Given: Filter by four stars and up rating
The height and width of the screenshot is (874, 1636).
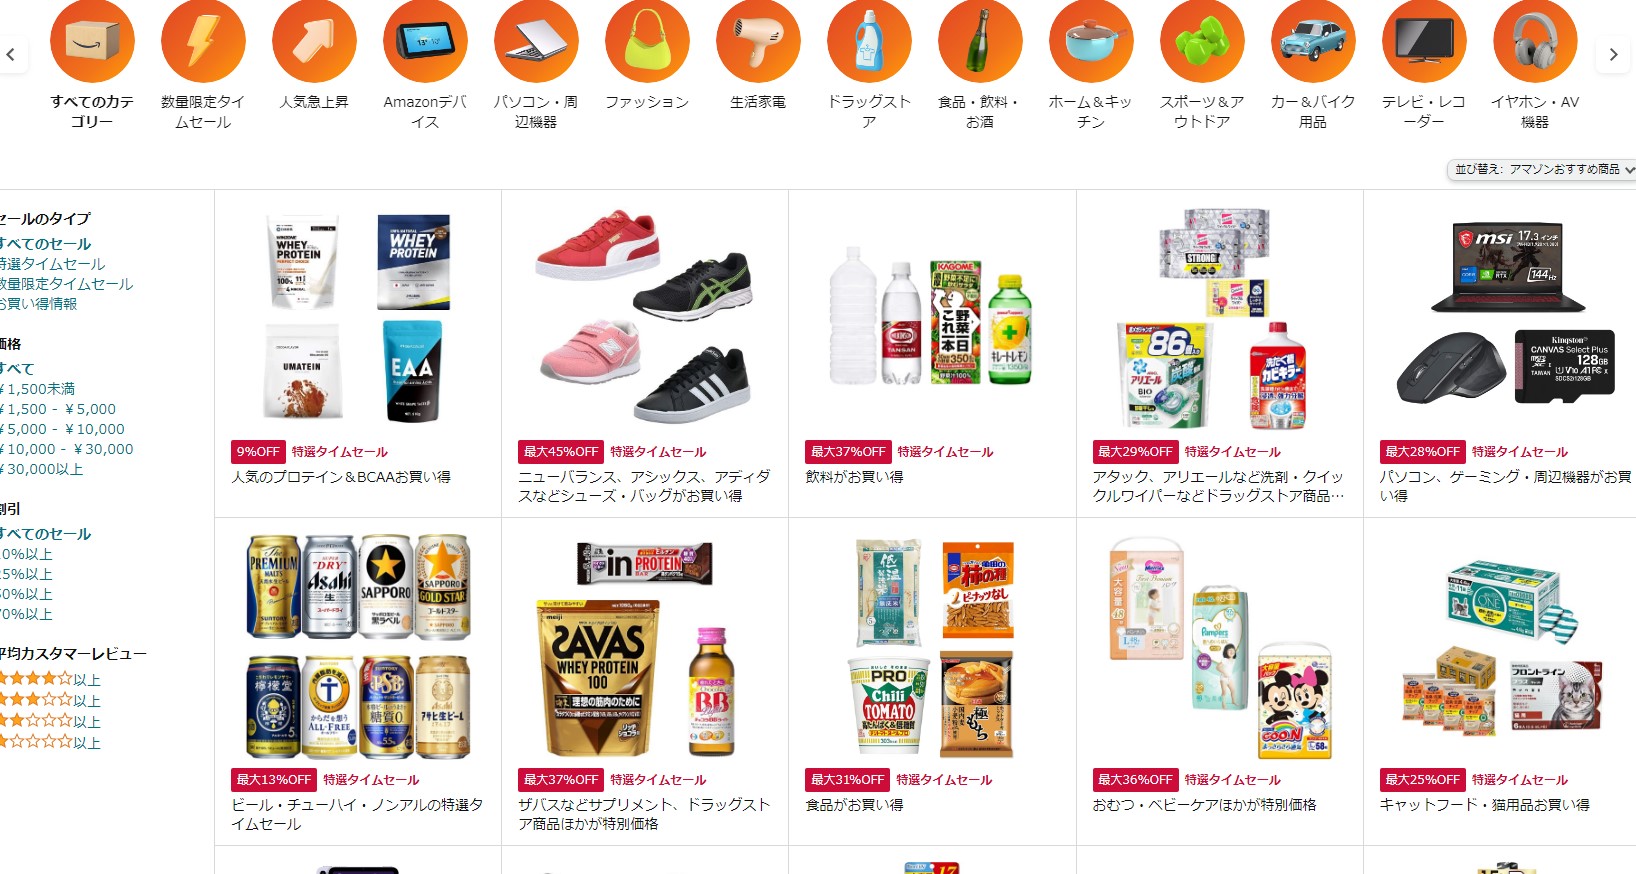Looking at the screenshot, I should [50, 679].
